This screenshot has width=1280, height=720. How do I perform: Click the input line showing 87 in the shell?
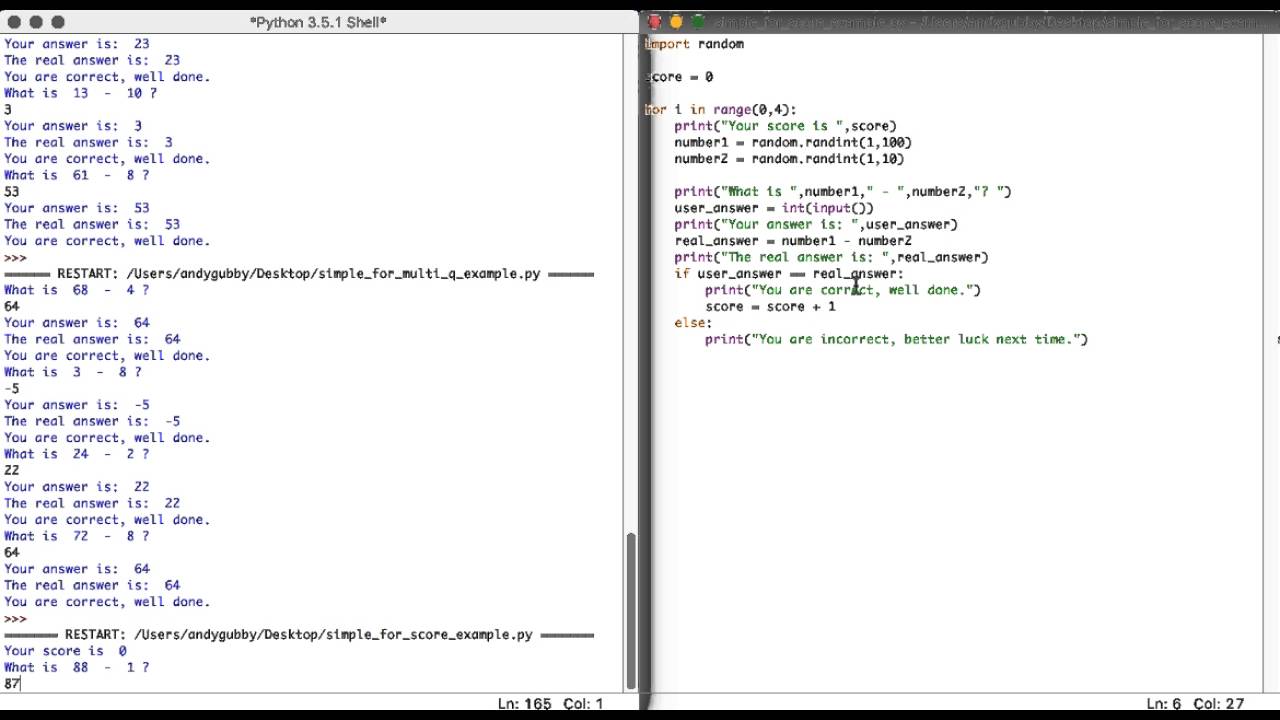(x=12, y=684)
